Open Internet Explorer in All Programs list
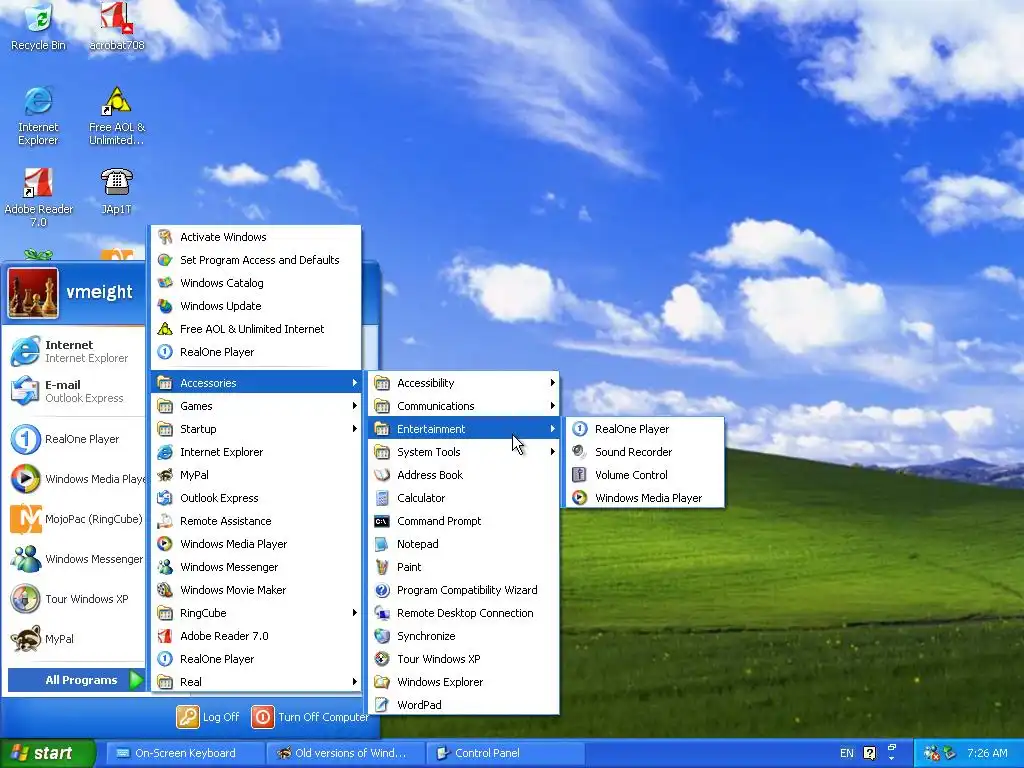The width and height of the screenshot is (1024, 768). (x=256, y=452)
